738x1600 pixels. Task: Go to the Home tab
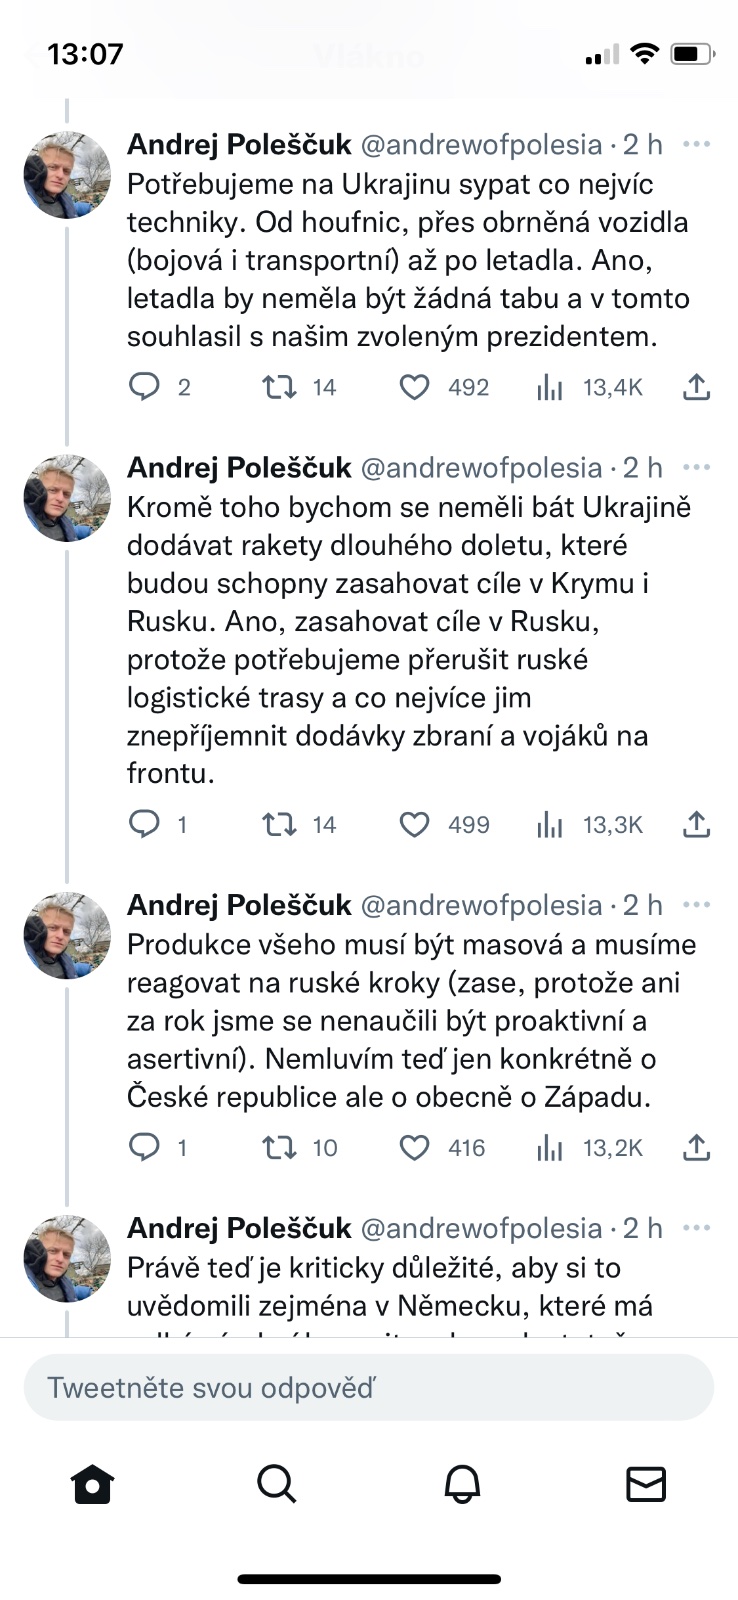tap(93, 1485)
